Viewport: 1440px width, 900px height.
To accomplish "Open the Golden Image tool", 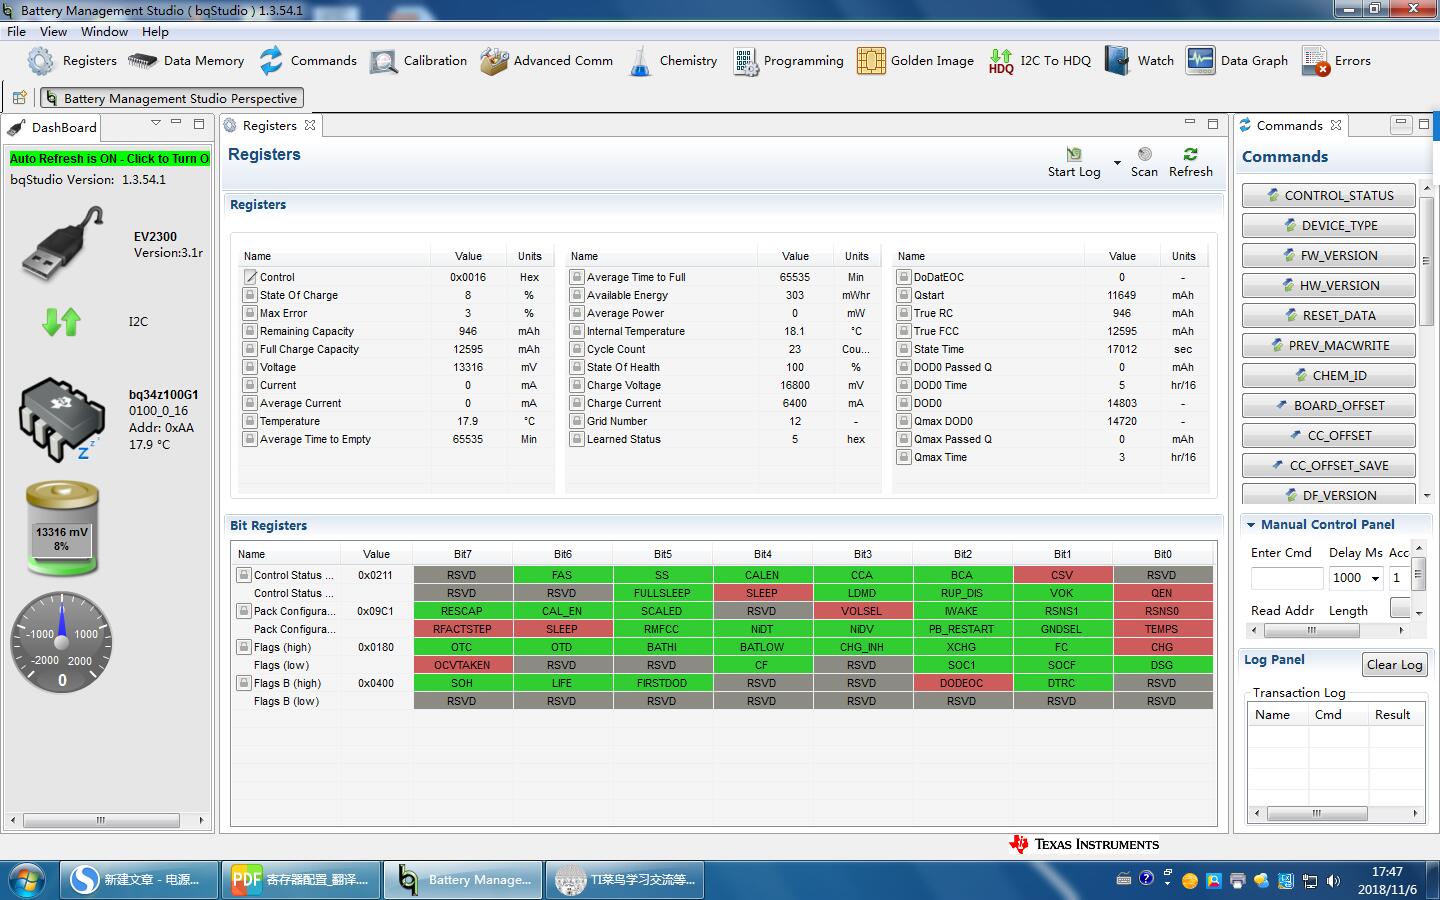I will [x=915, y=61].
